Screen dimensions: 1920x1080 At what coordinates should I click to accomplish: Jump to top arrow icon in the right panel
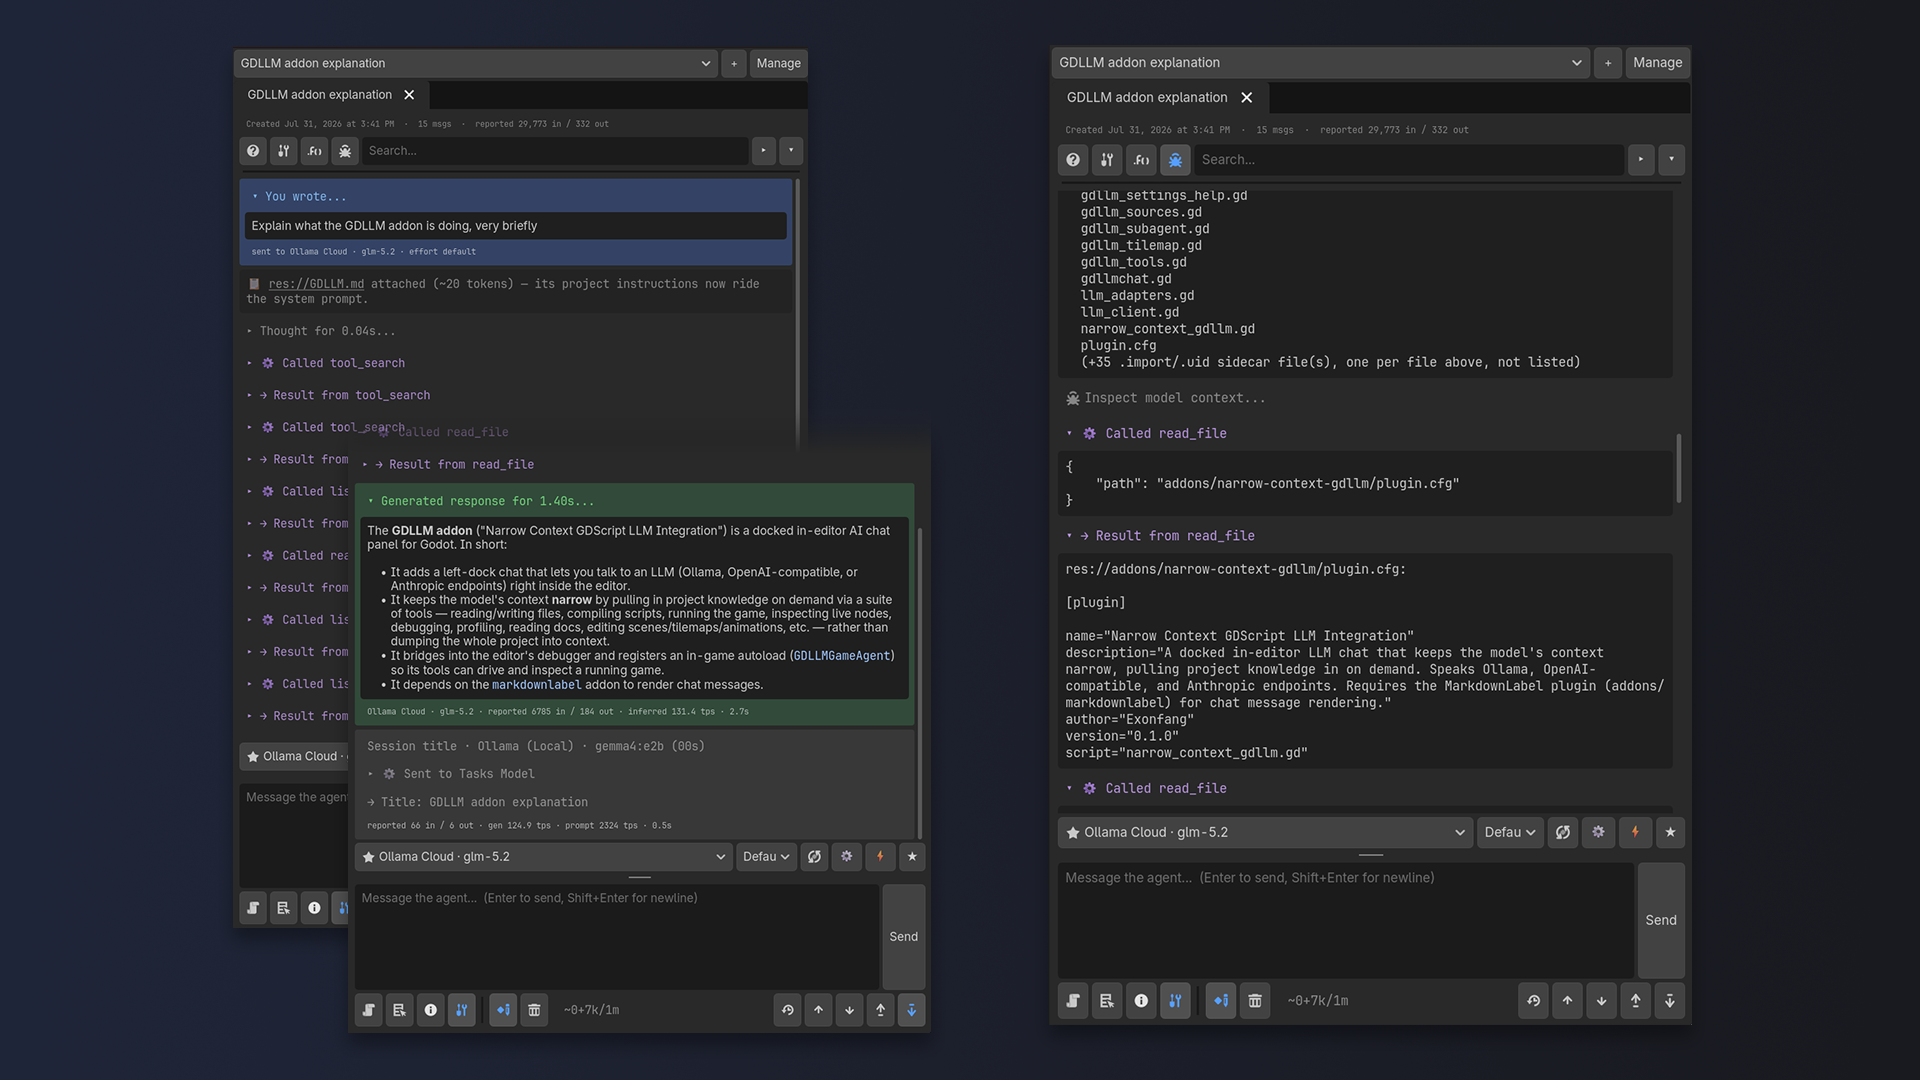[1636, 1000]
